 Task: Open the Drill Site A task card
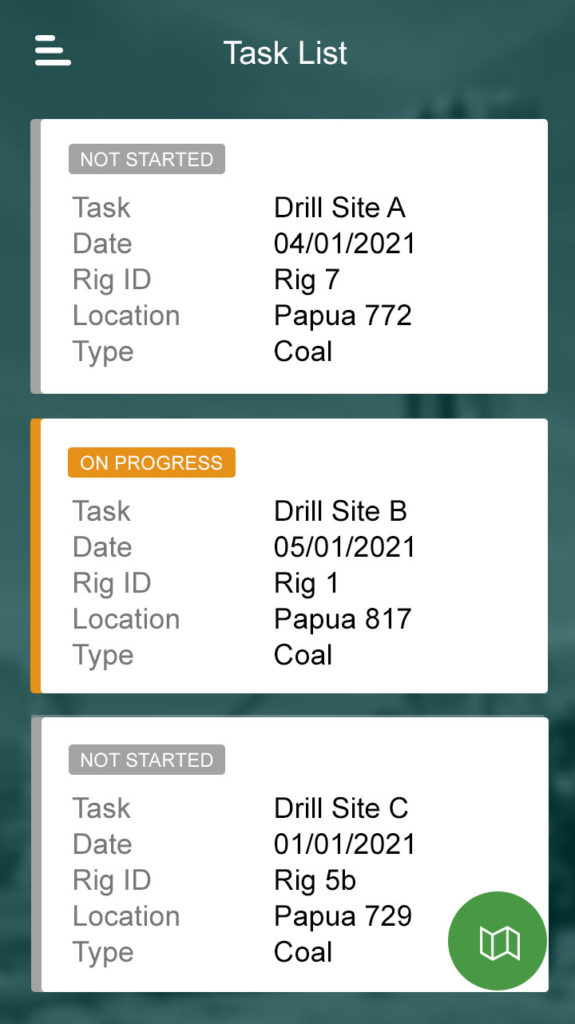pos(289,256)
